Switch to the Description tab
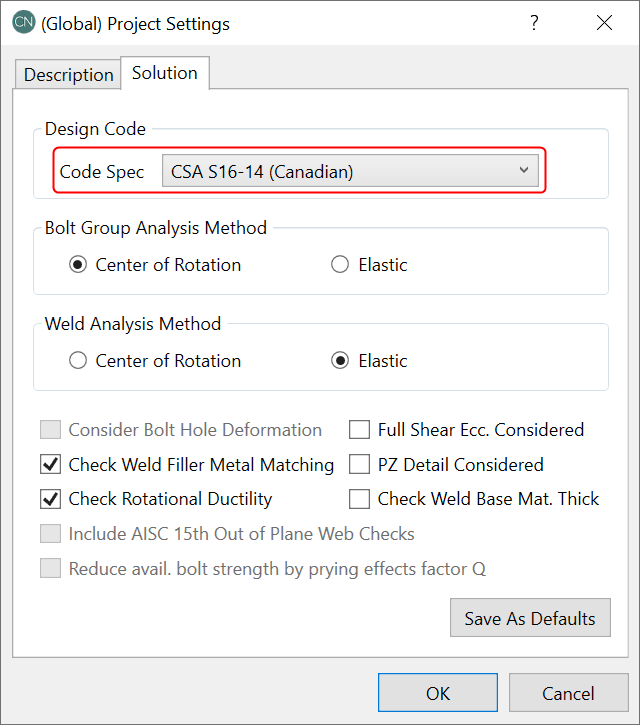The image size is (640, 725). [x=68, y=75]
